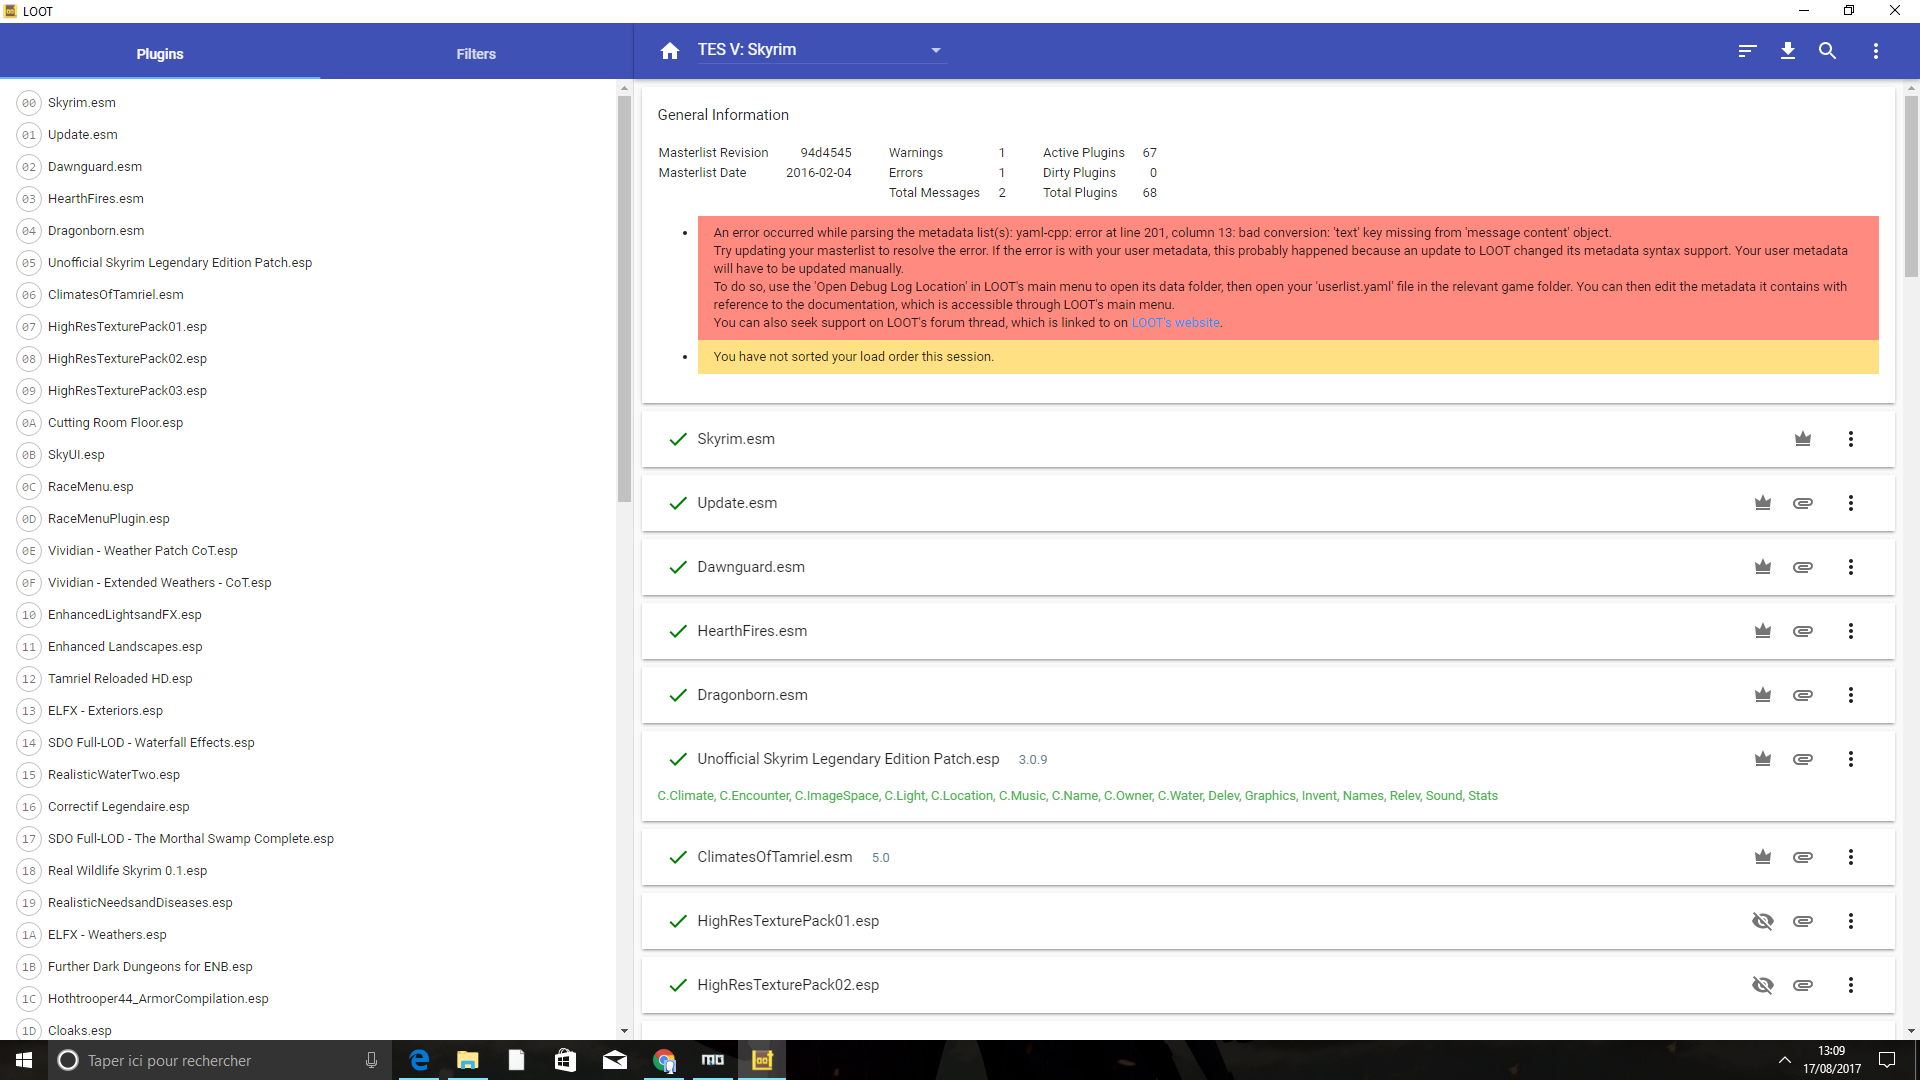Select Real Wildlife Skyrim 0.1.esp in sidebar

pyautogui.click(x=310, y=871)
